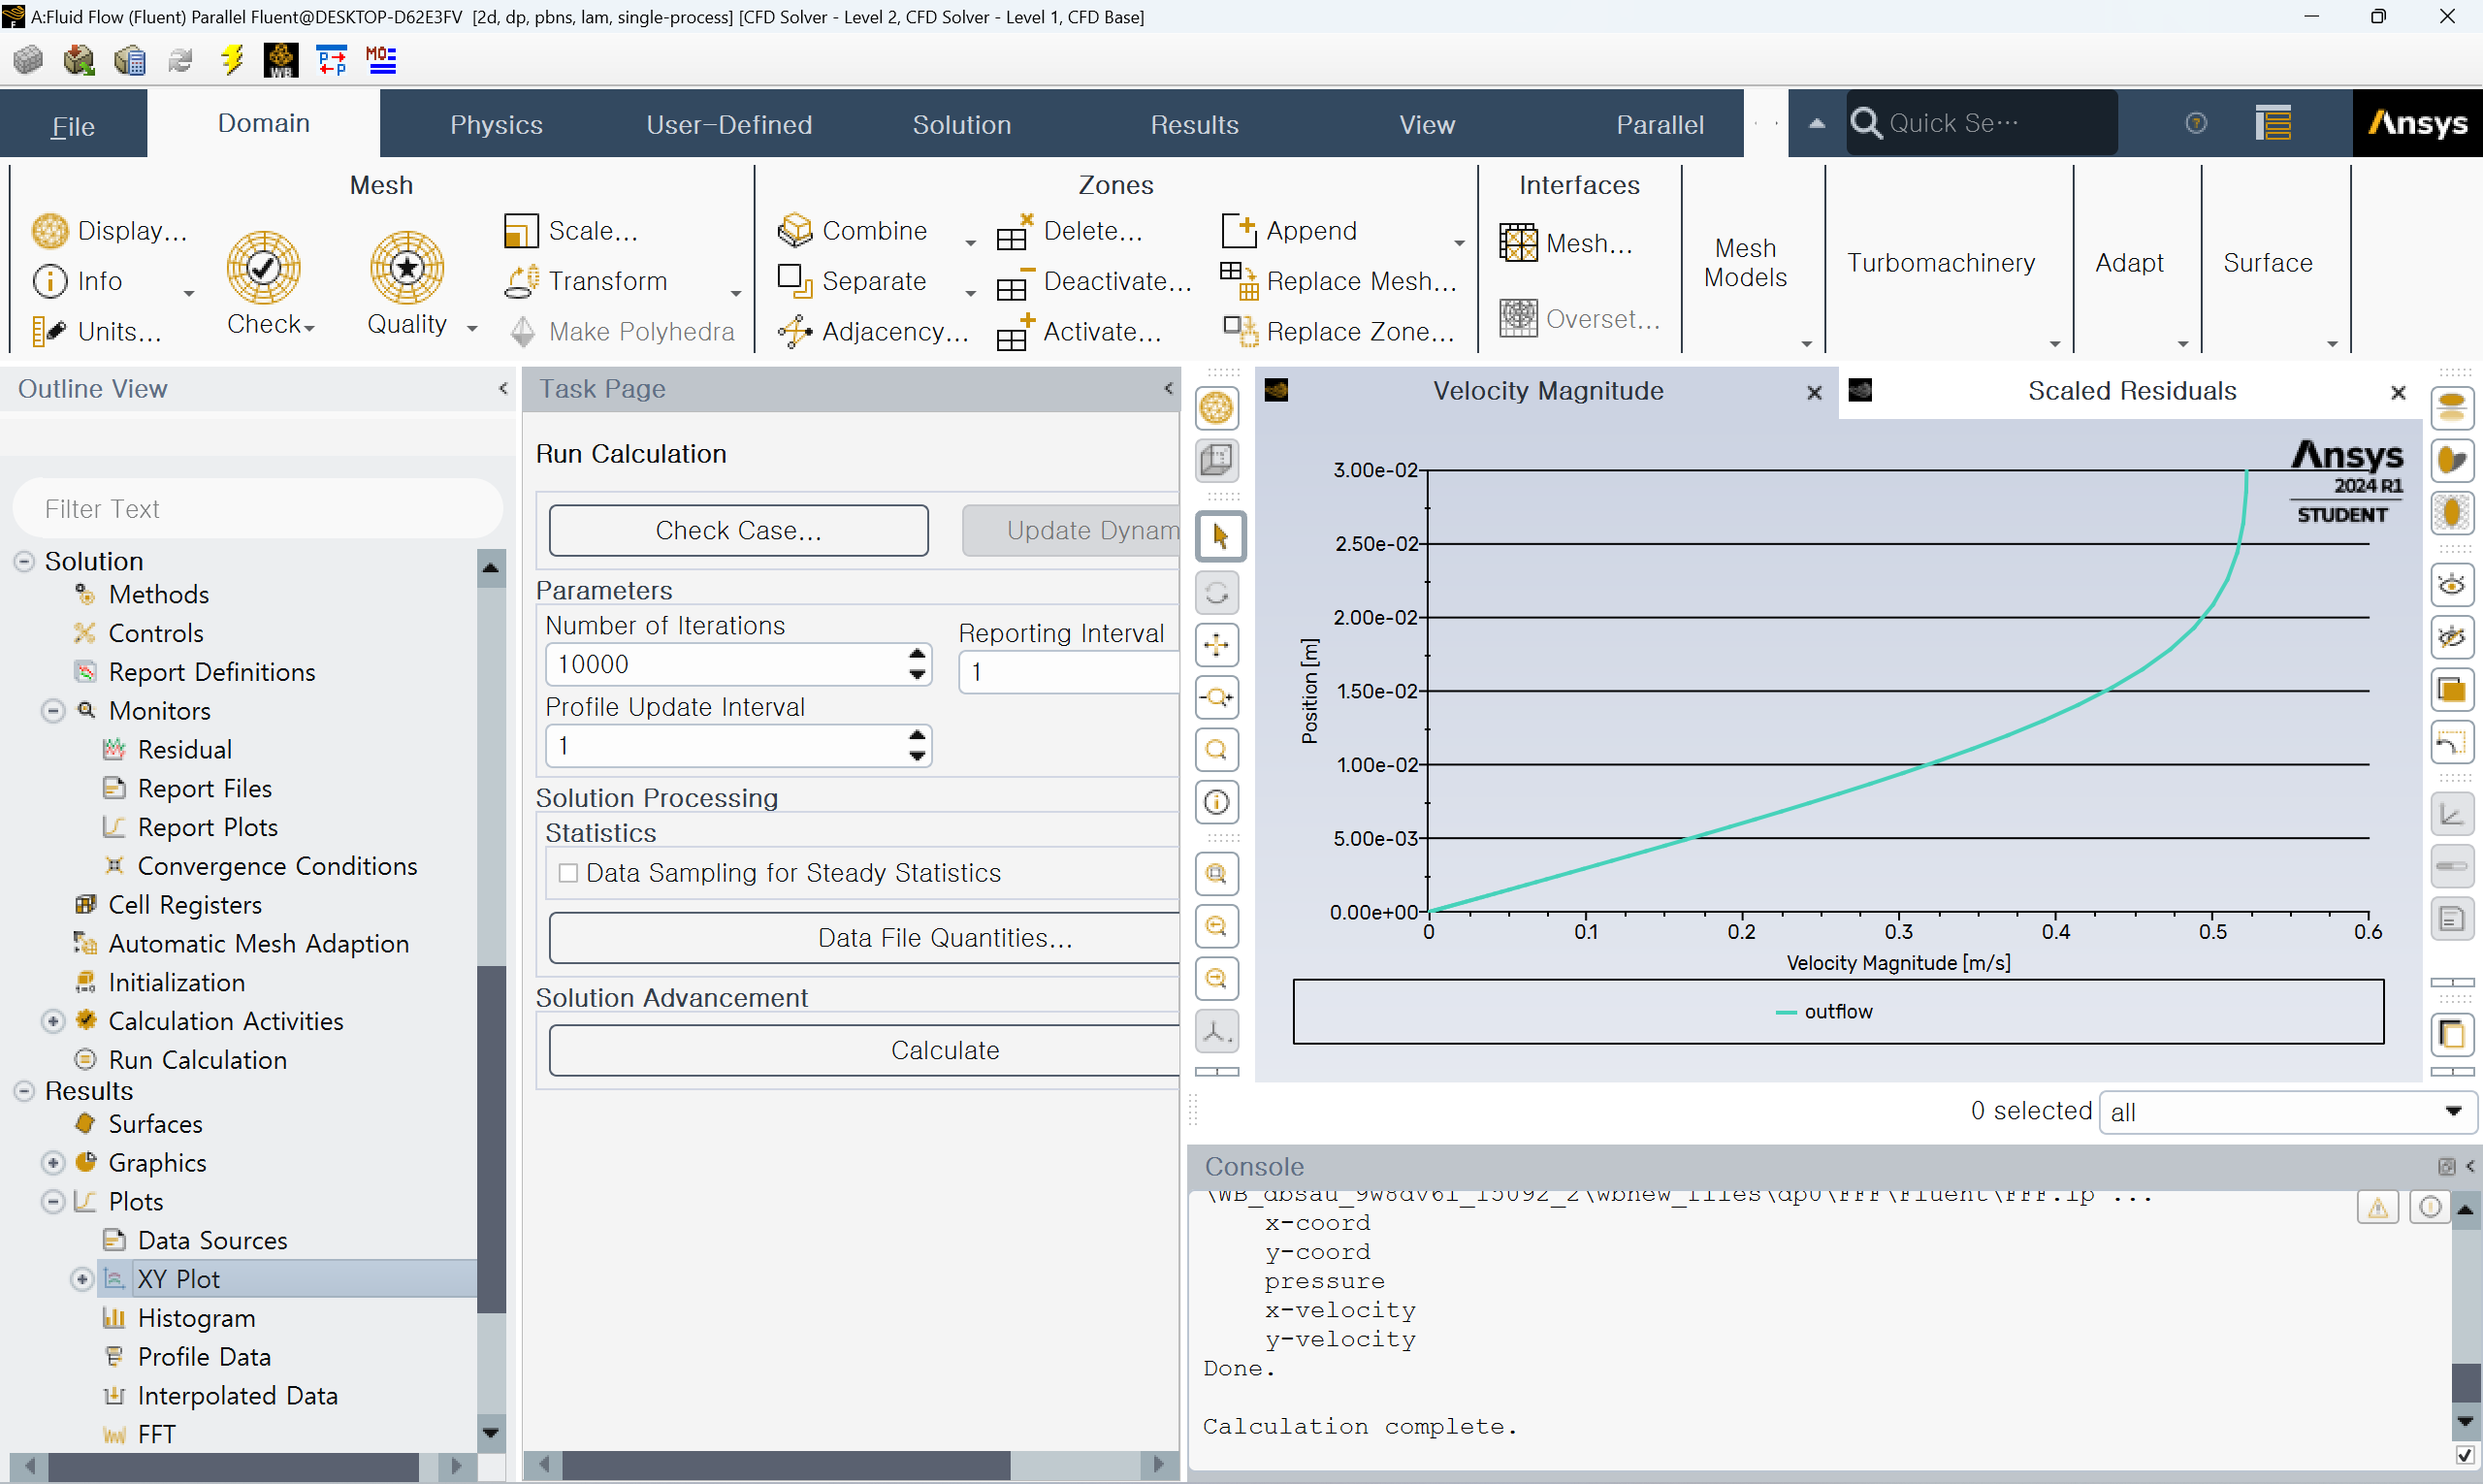
Task: Open Adjacency zones dialog
Action: pos(874,331)
